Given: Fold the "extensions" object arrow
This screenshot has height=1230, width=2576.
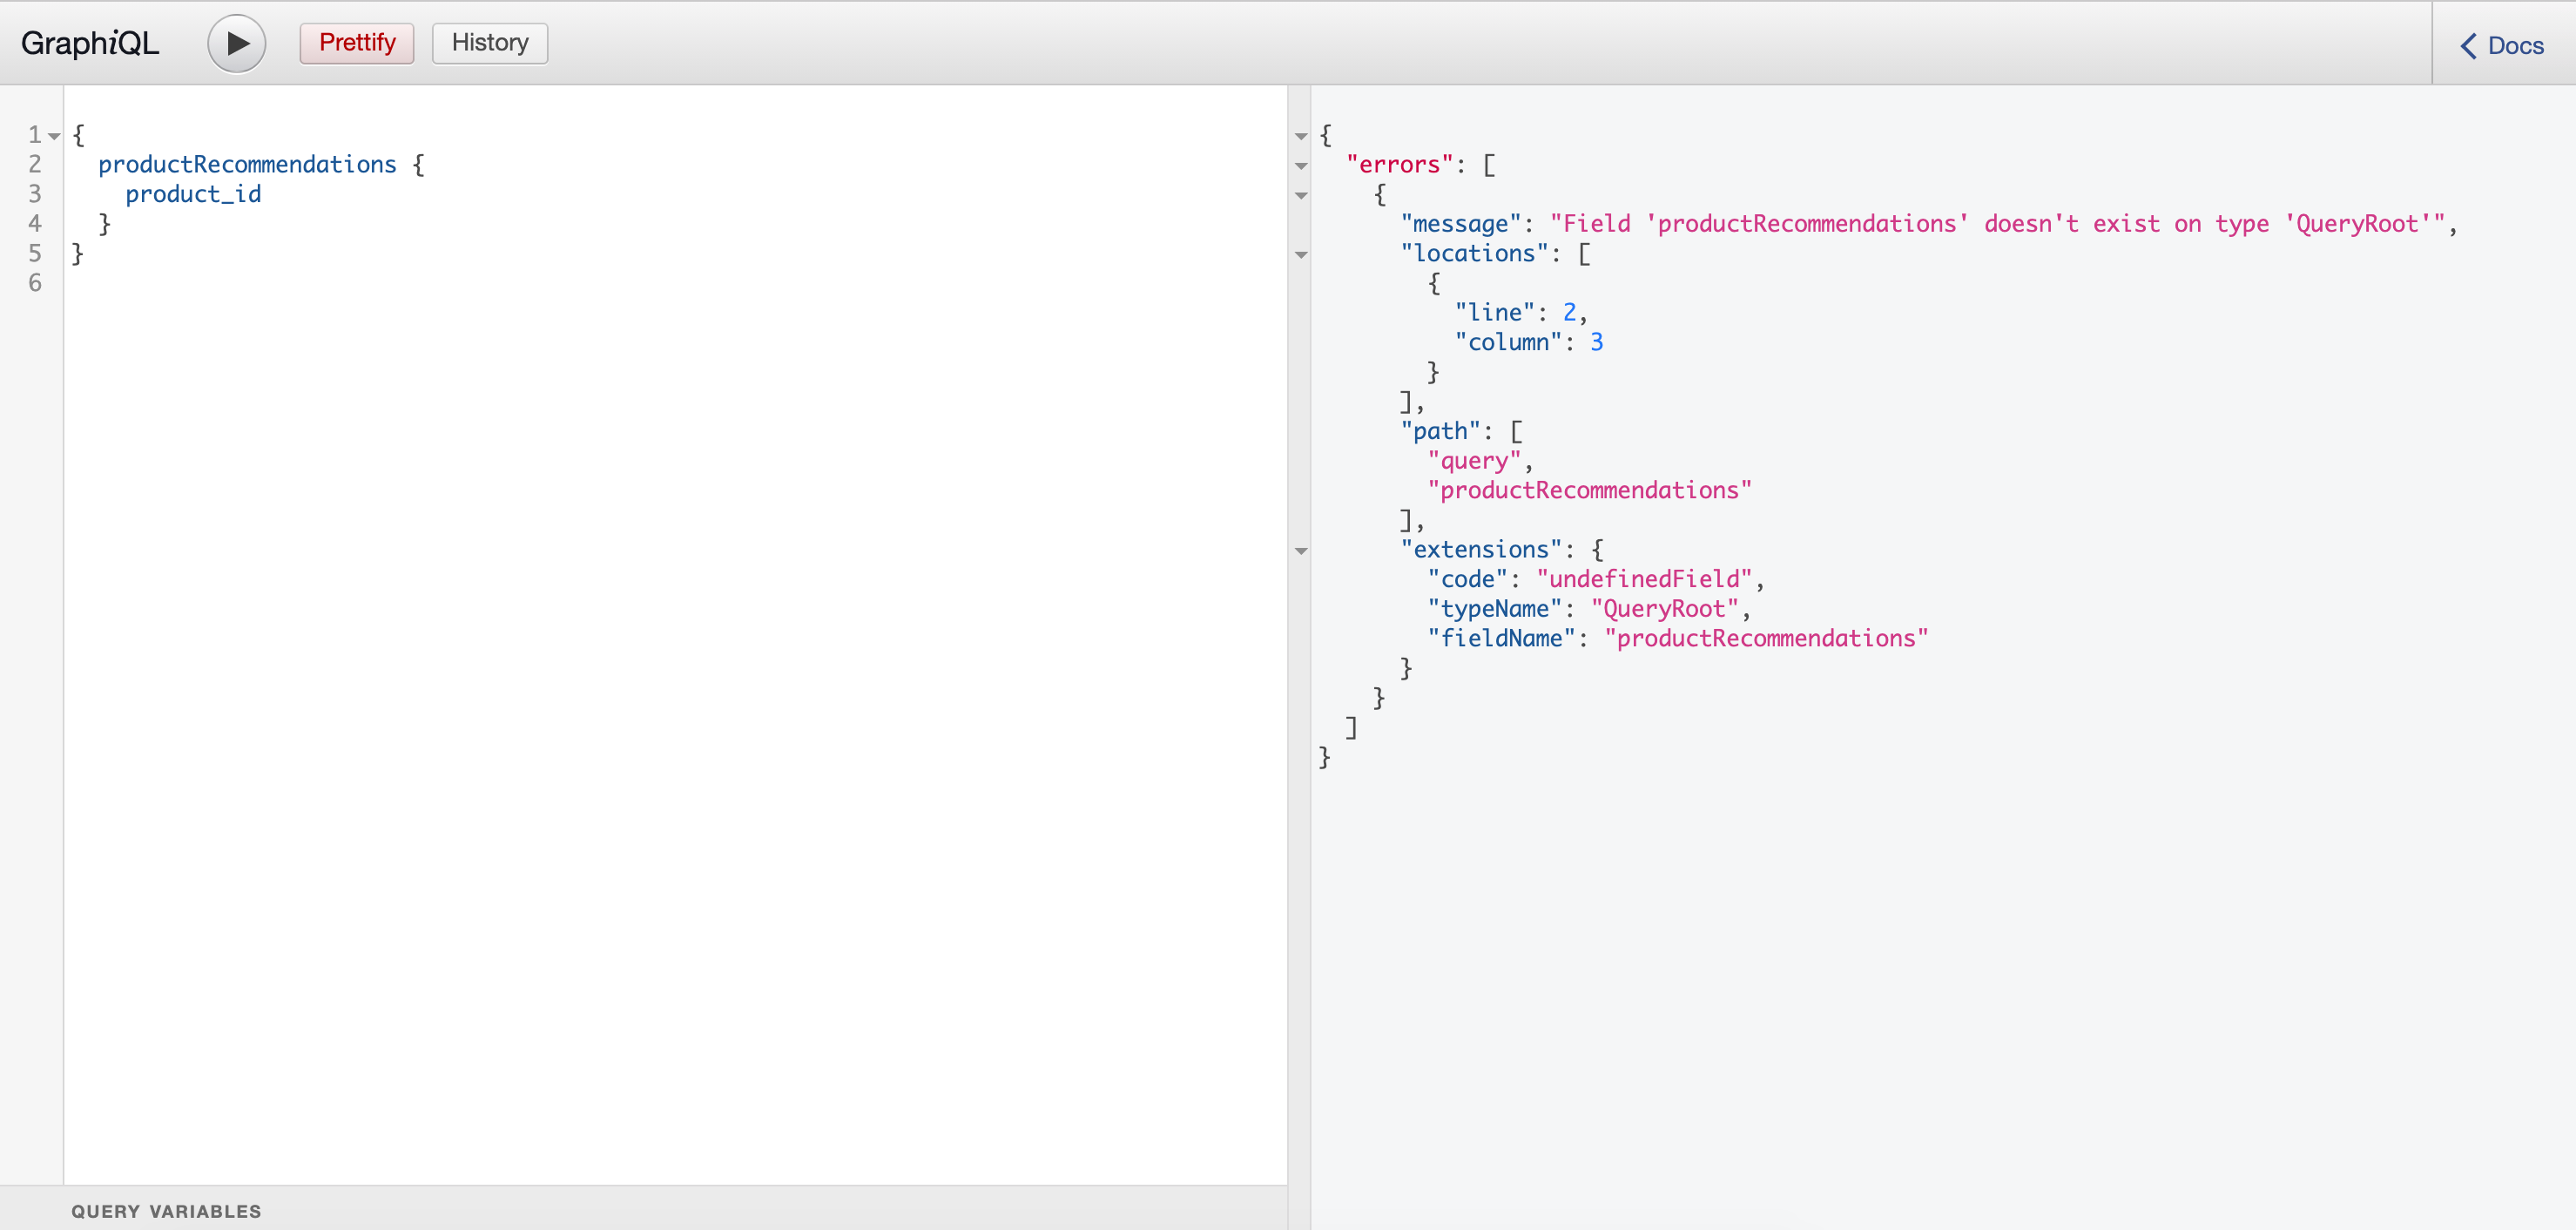Looking at the screenshot, I should [x=1301, y=550].
